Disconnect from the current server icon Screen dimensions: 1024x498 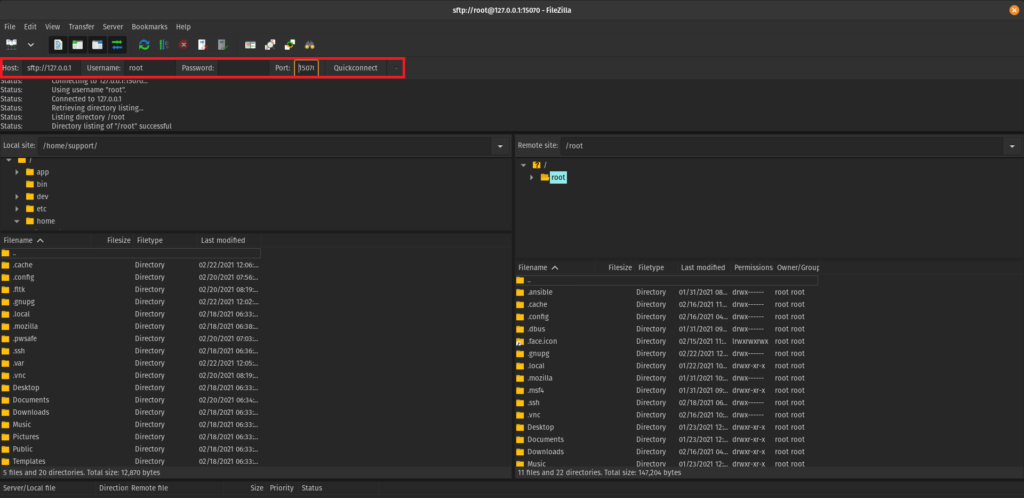[x=203, y=44]
